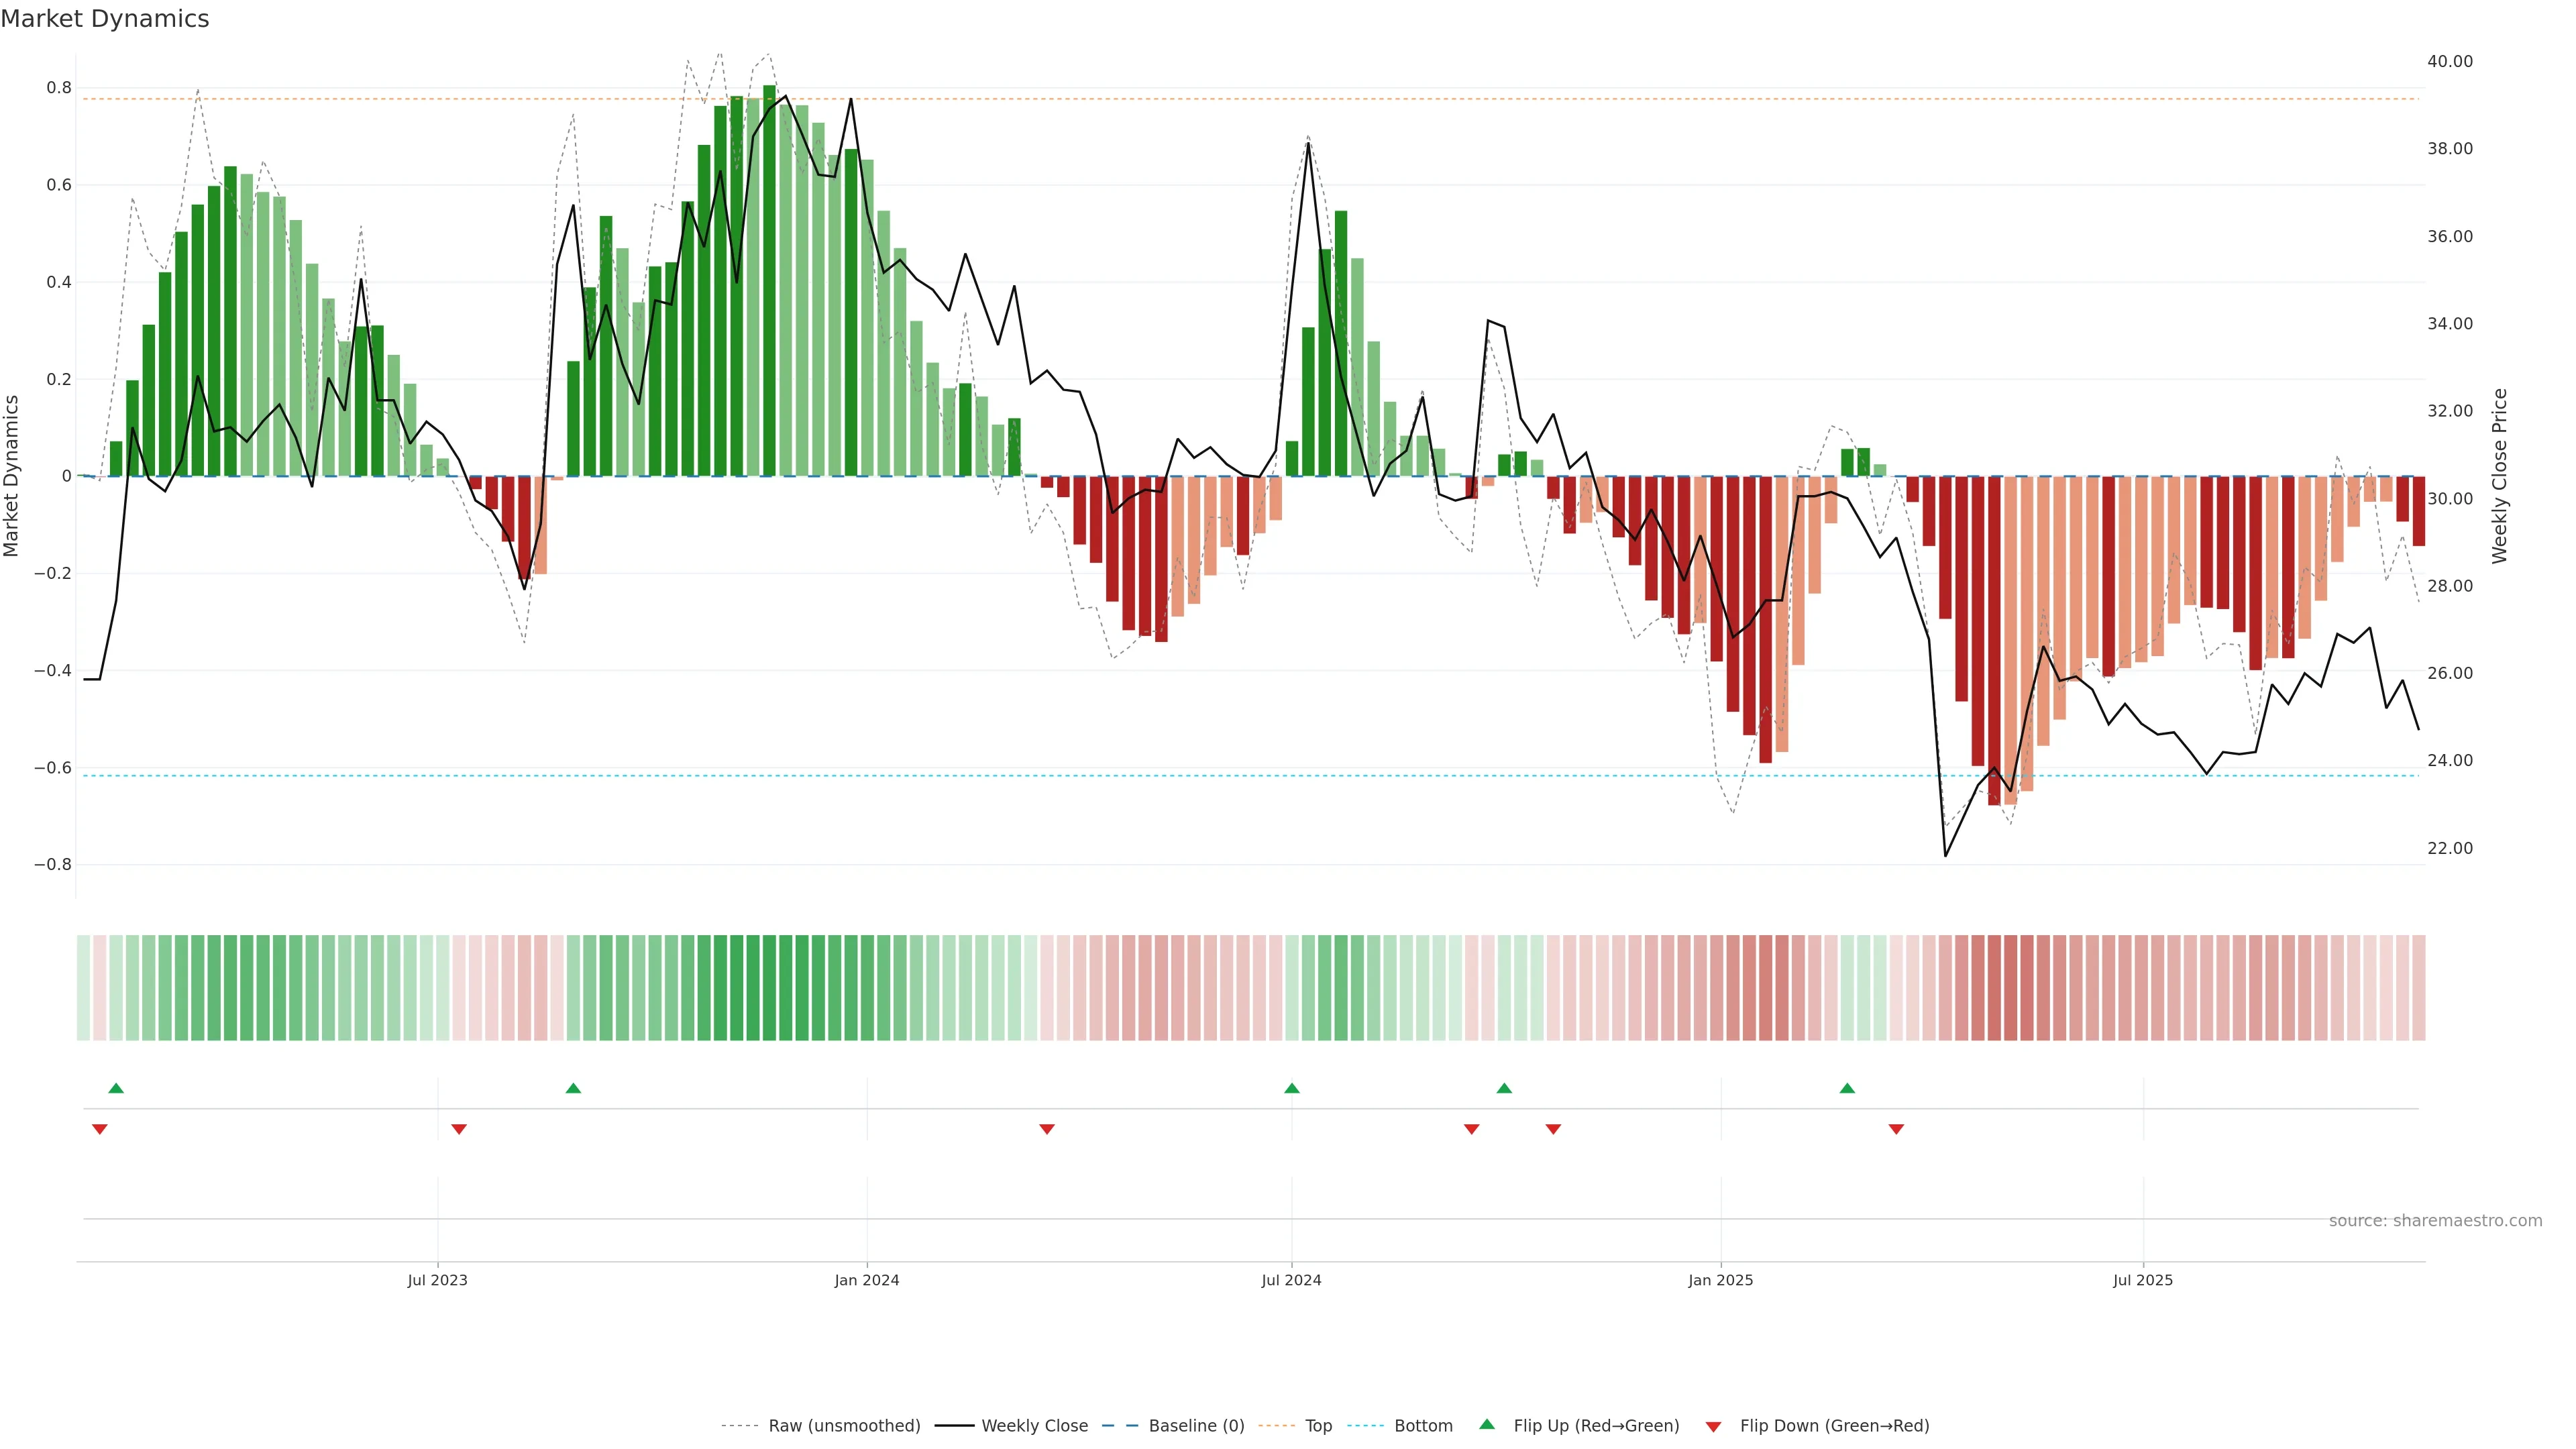Click the Flip Up green triangle legend icon
This screenshot has width=2576, height=1449.
[1487, 1424]
